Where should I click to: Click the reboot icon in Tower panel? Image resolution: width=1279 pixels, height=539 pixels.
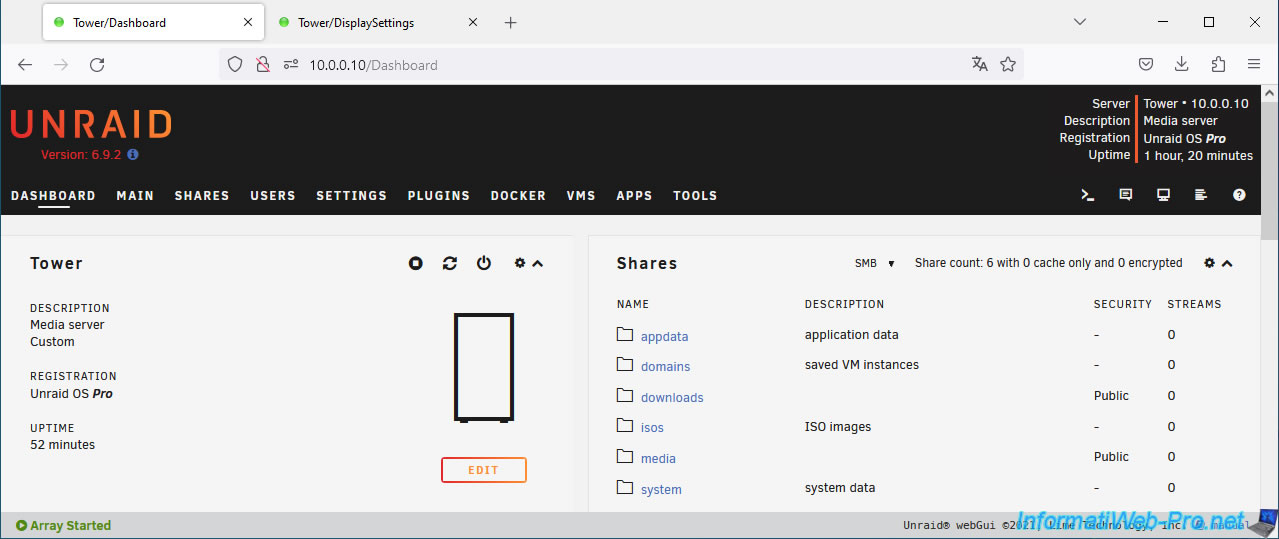tap(450, 263)
